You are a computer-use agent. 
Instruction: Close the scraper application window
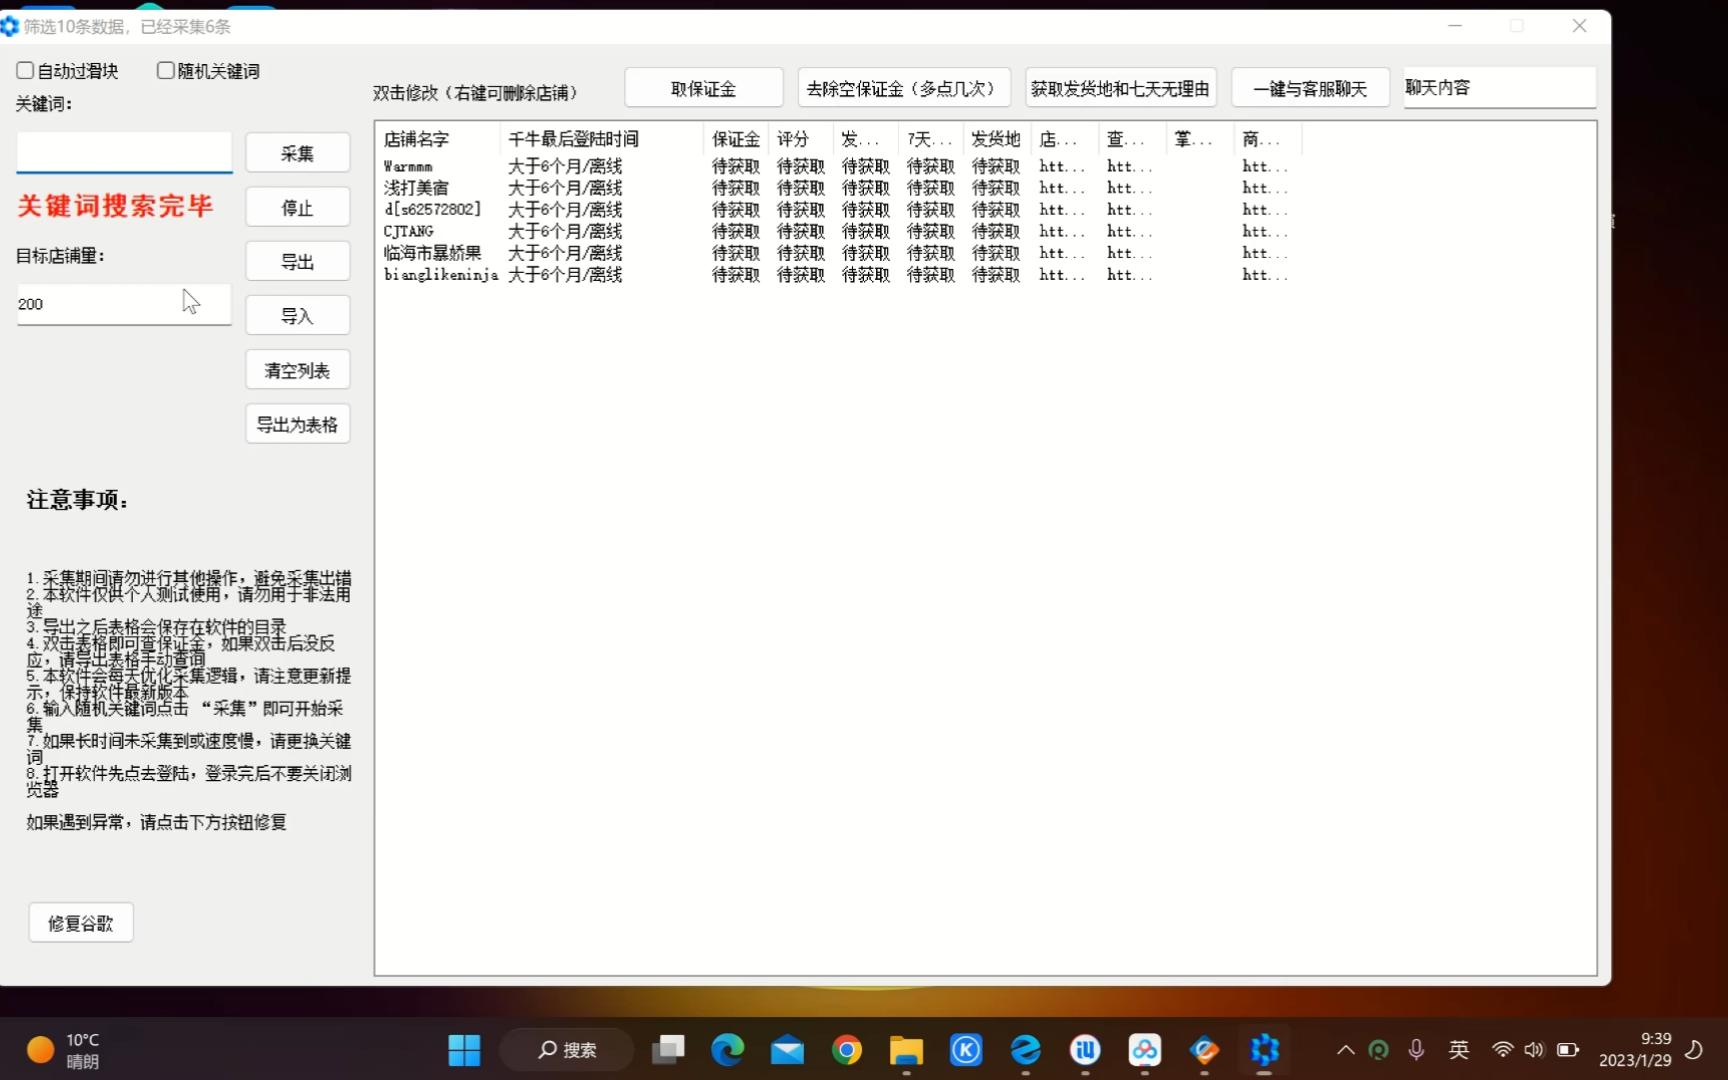click(1579, 26)
